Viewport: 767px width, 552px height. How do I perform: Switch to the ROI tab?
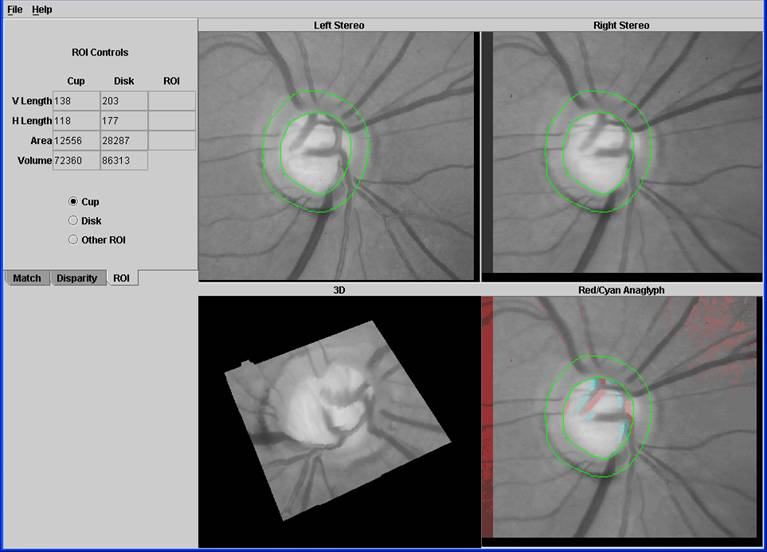[122, 278]
